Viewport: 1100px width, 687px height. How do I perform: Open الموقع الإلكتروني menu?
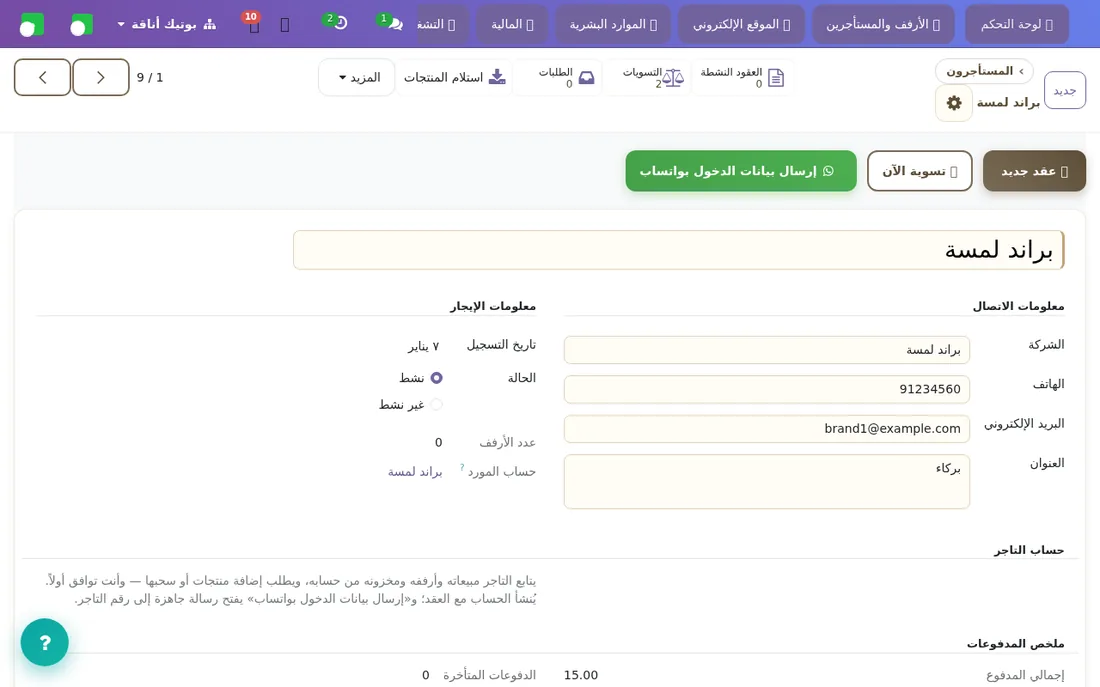tap(742, 25)
